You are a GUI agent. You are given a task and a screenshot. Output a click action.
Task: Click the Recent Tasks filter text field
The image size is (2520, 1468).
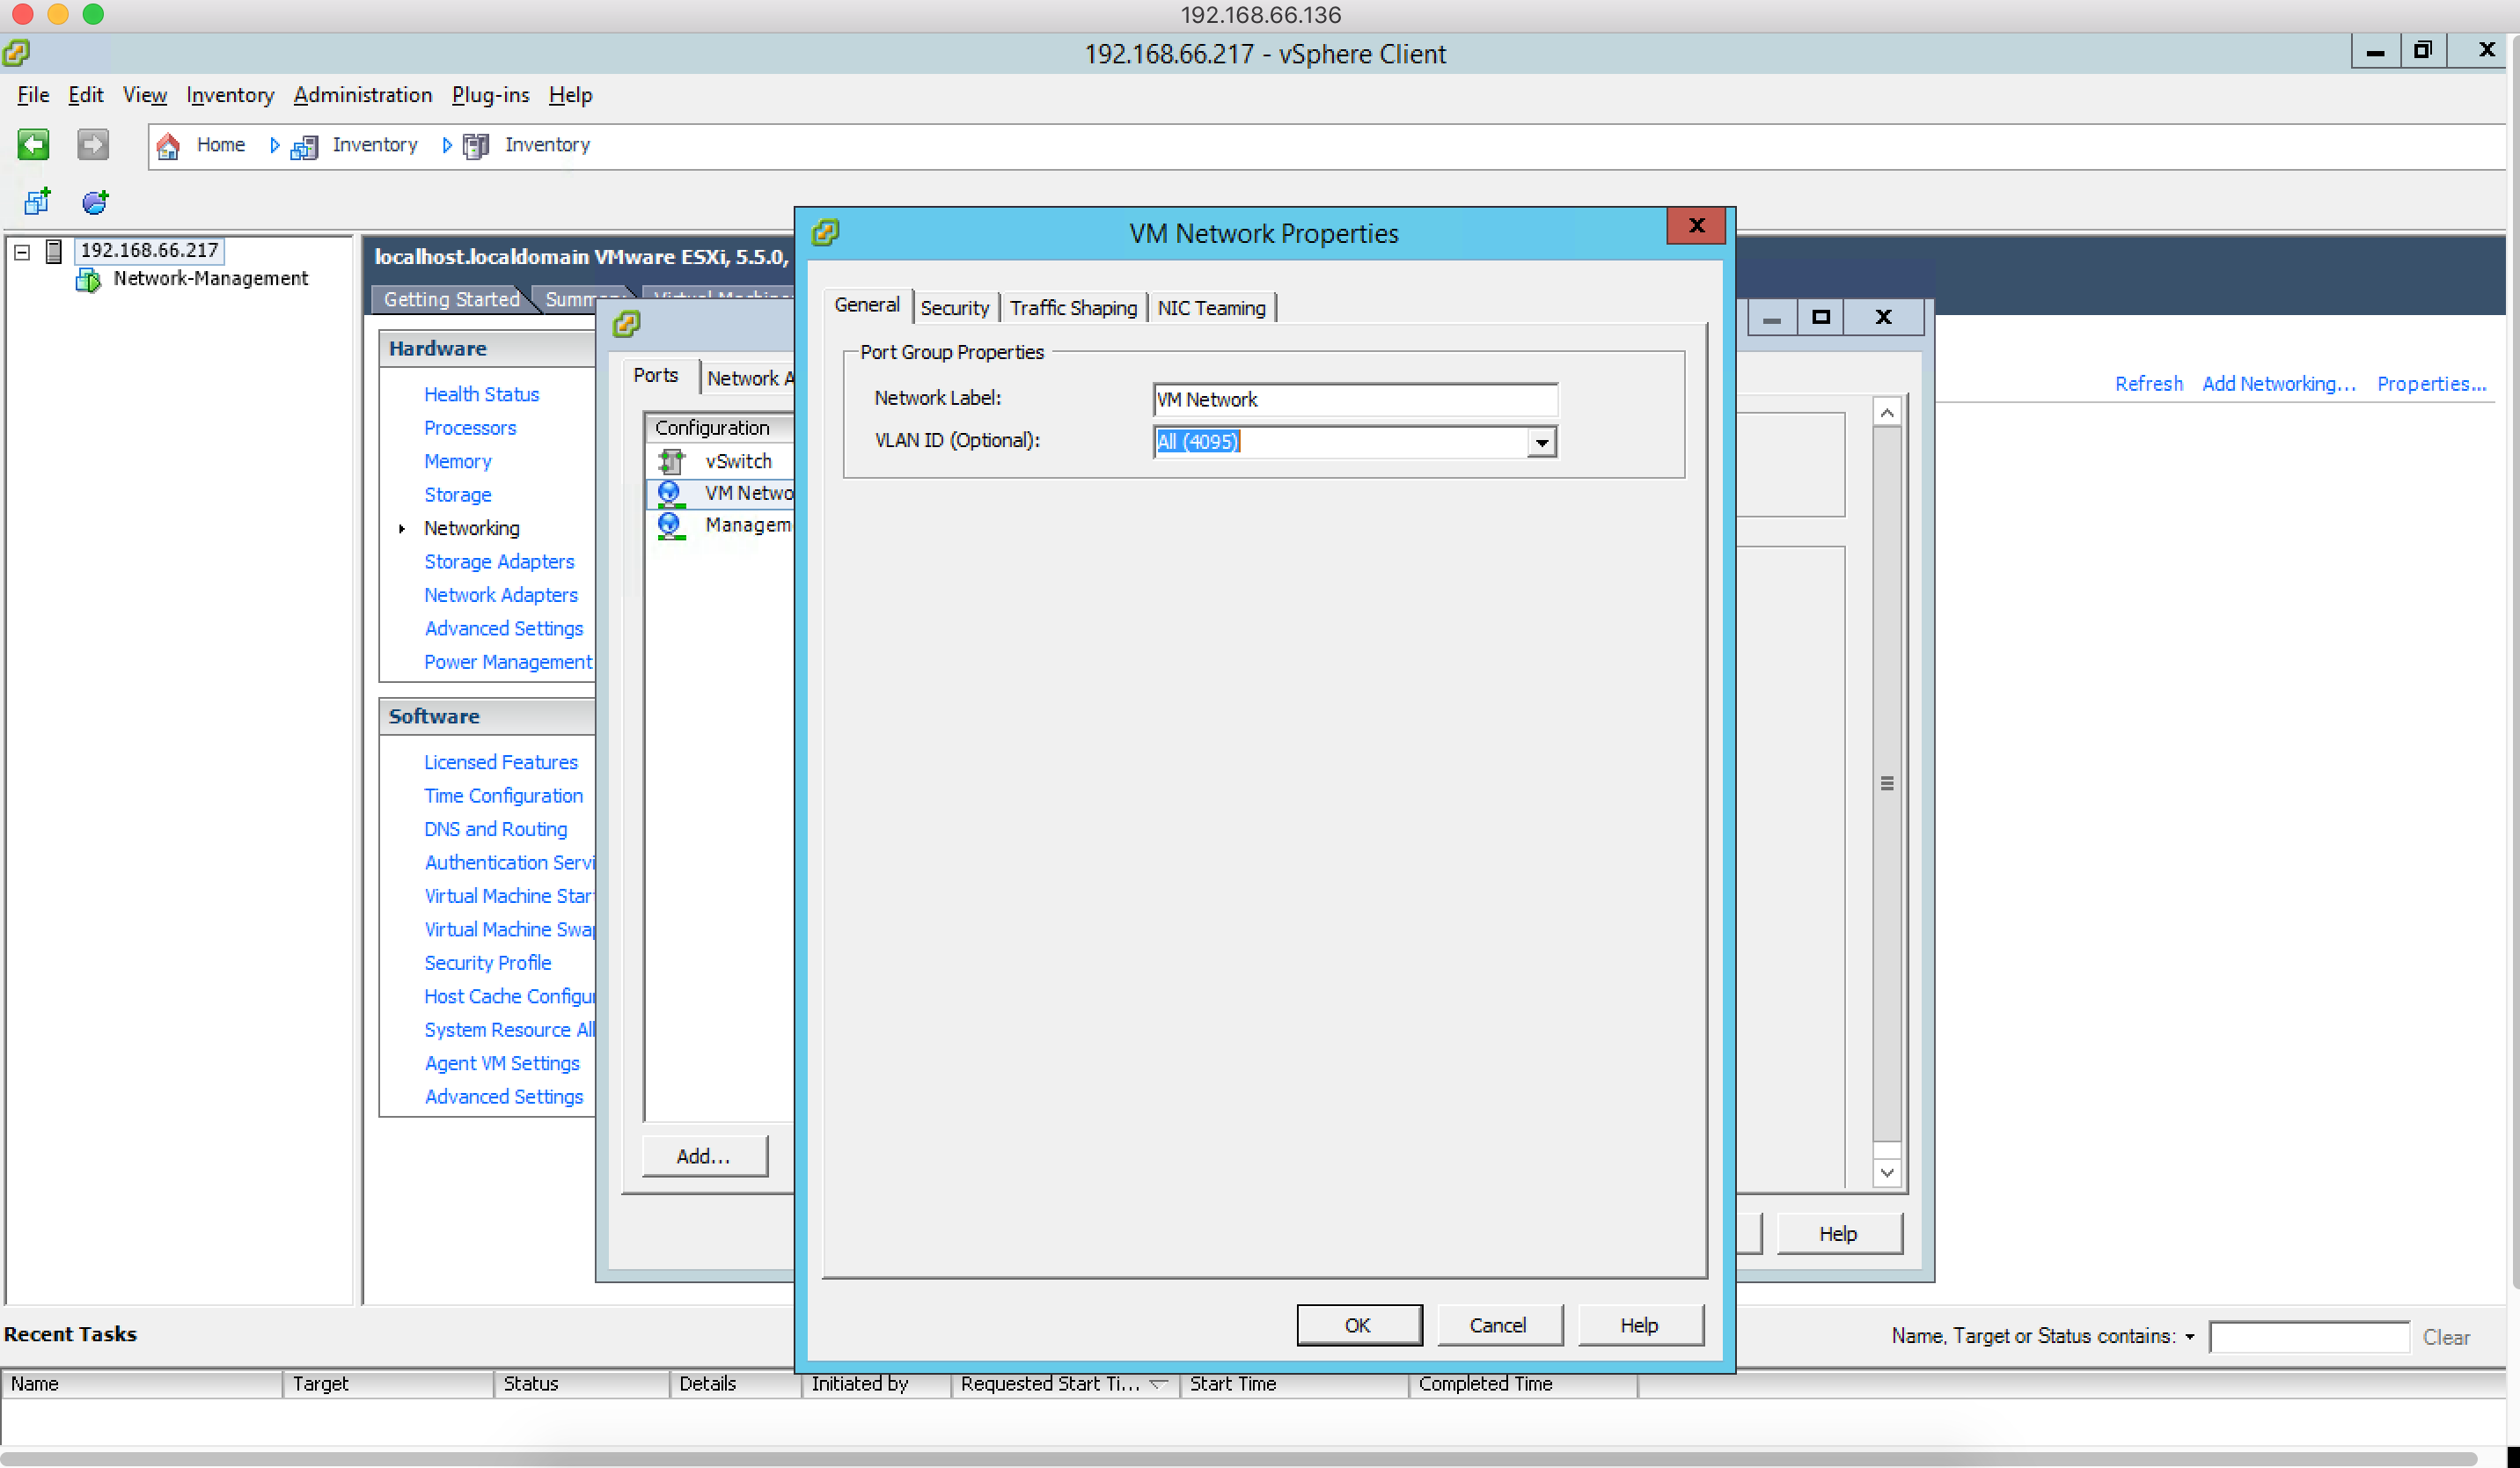pyautogui.click(x=2310, y=1338)
